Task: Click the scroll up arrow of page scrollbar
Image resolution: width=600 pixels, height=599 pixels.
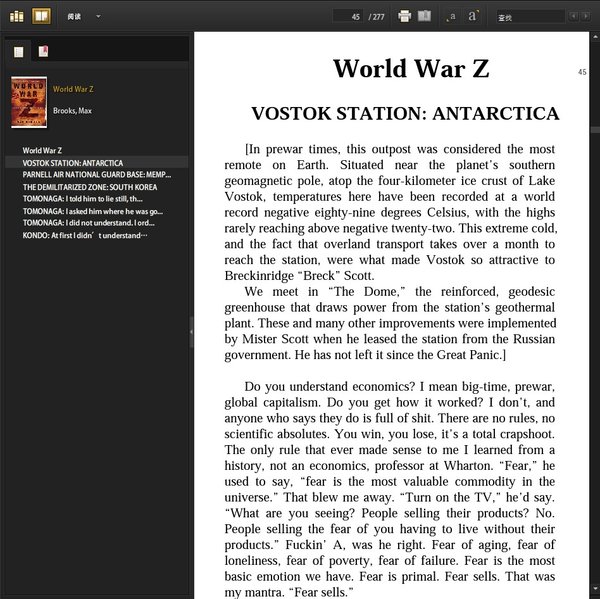Action: pos(595,37)
